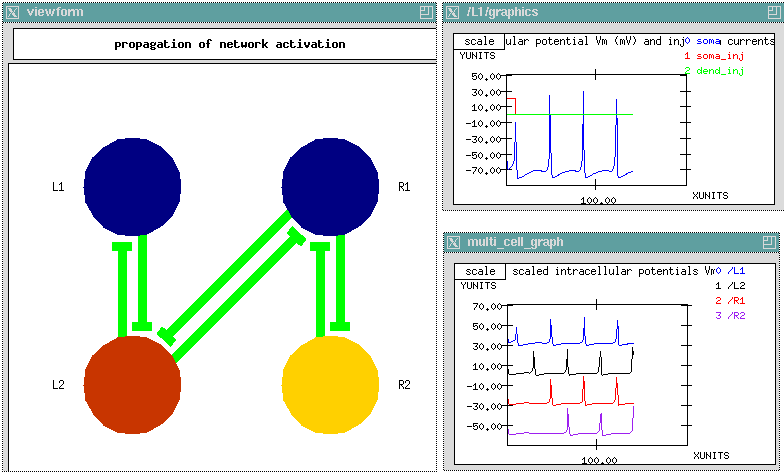Click the R1 neuron circle
This screenshot has height=475, width=784.
click(330, 186)
